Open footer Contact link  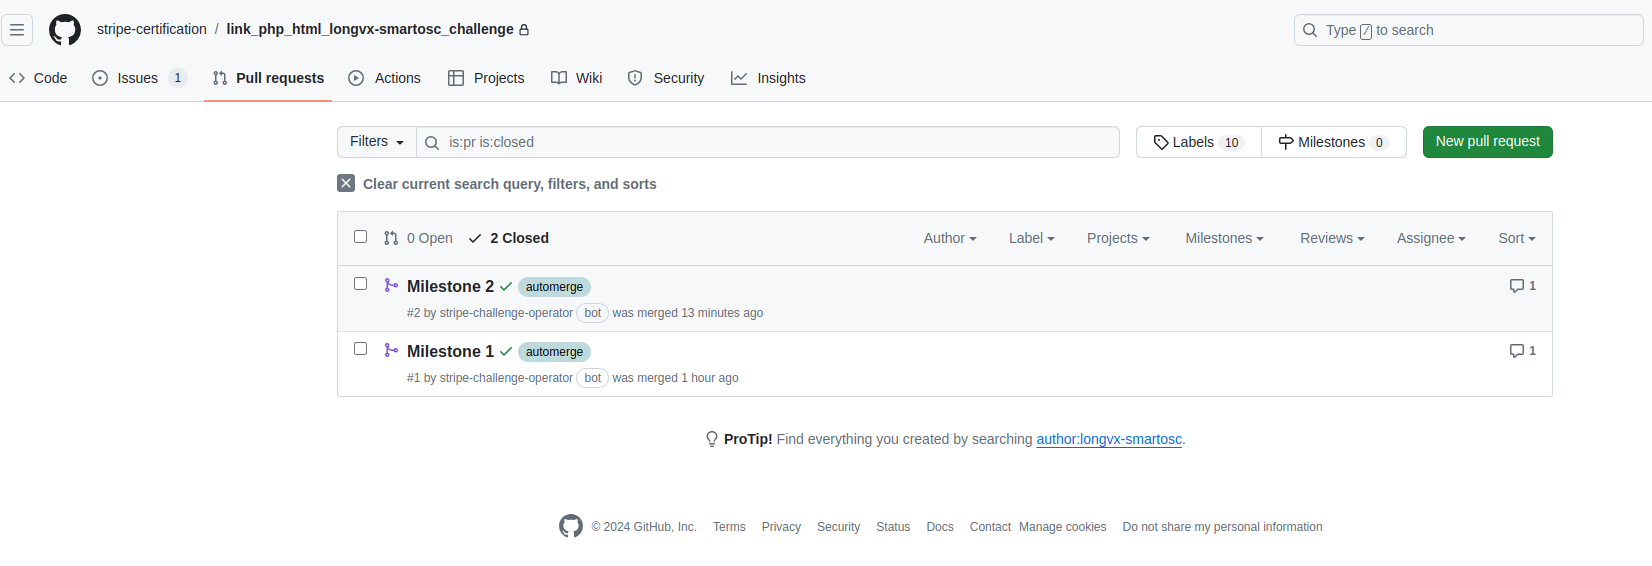(x=990, y=527)
